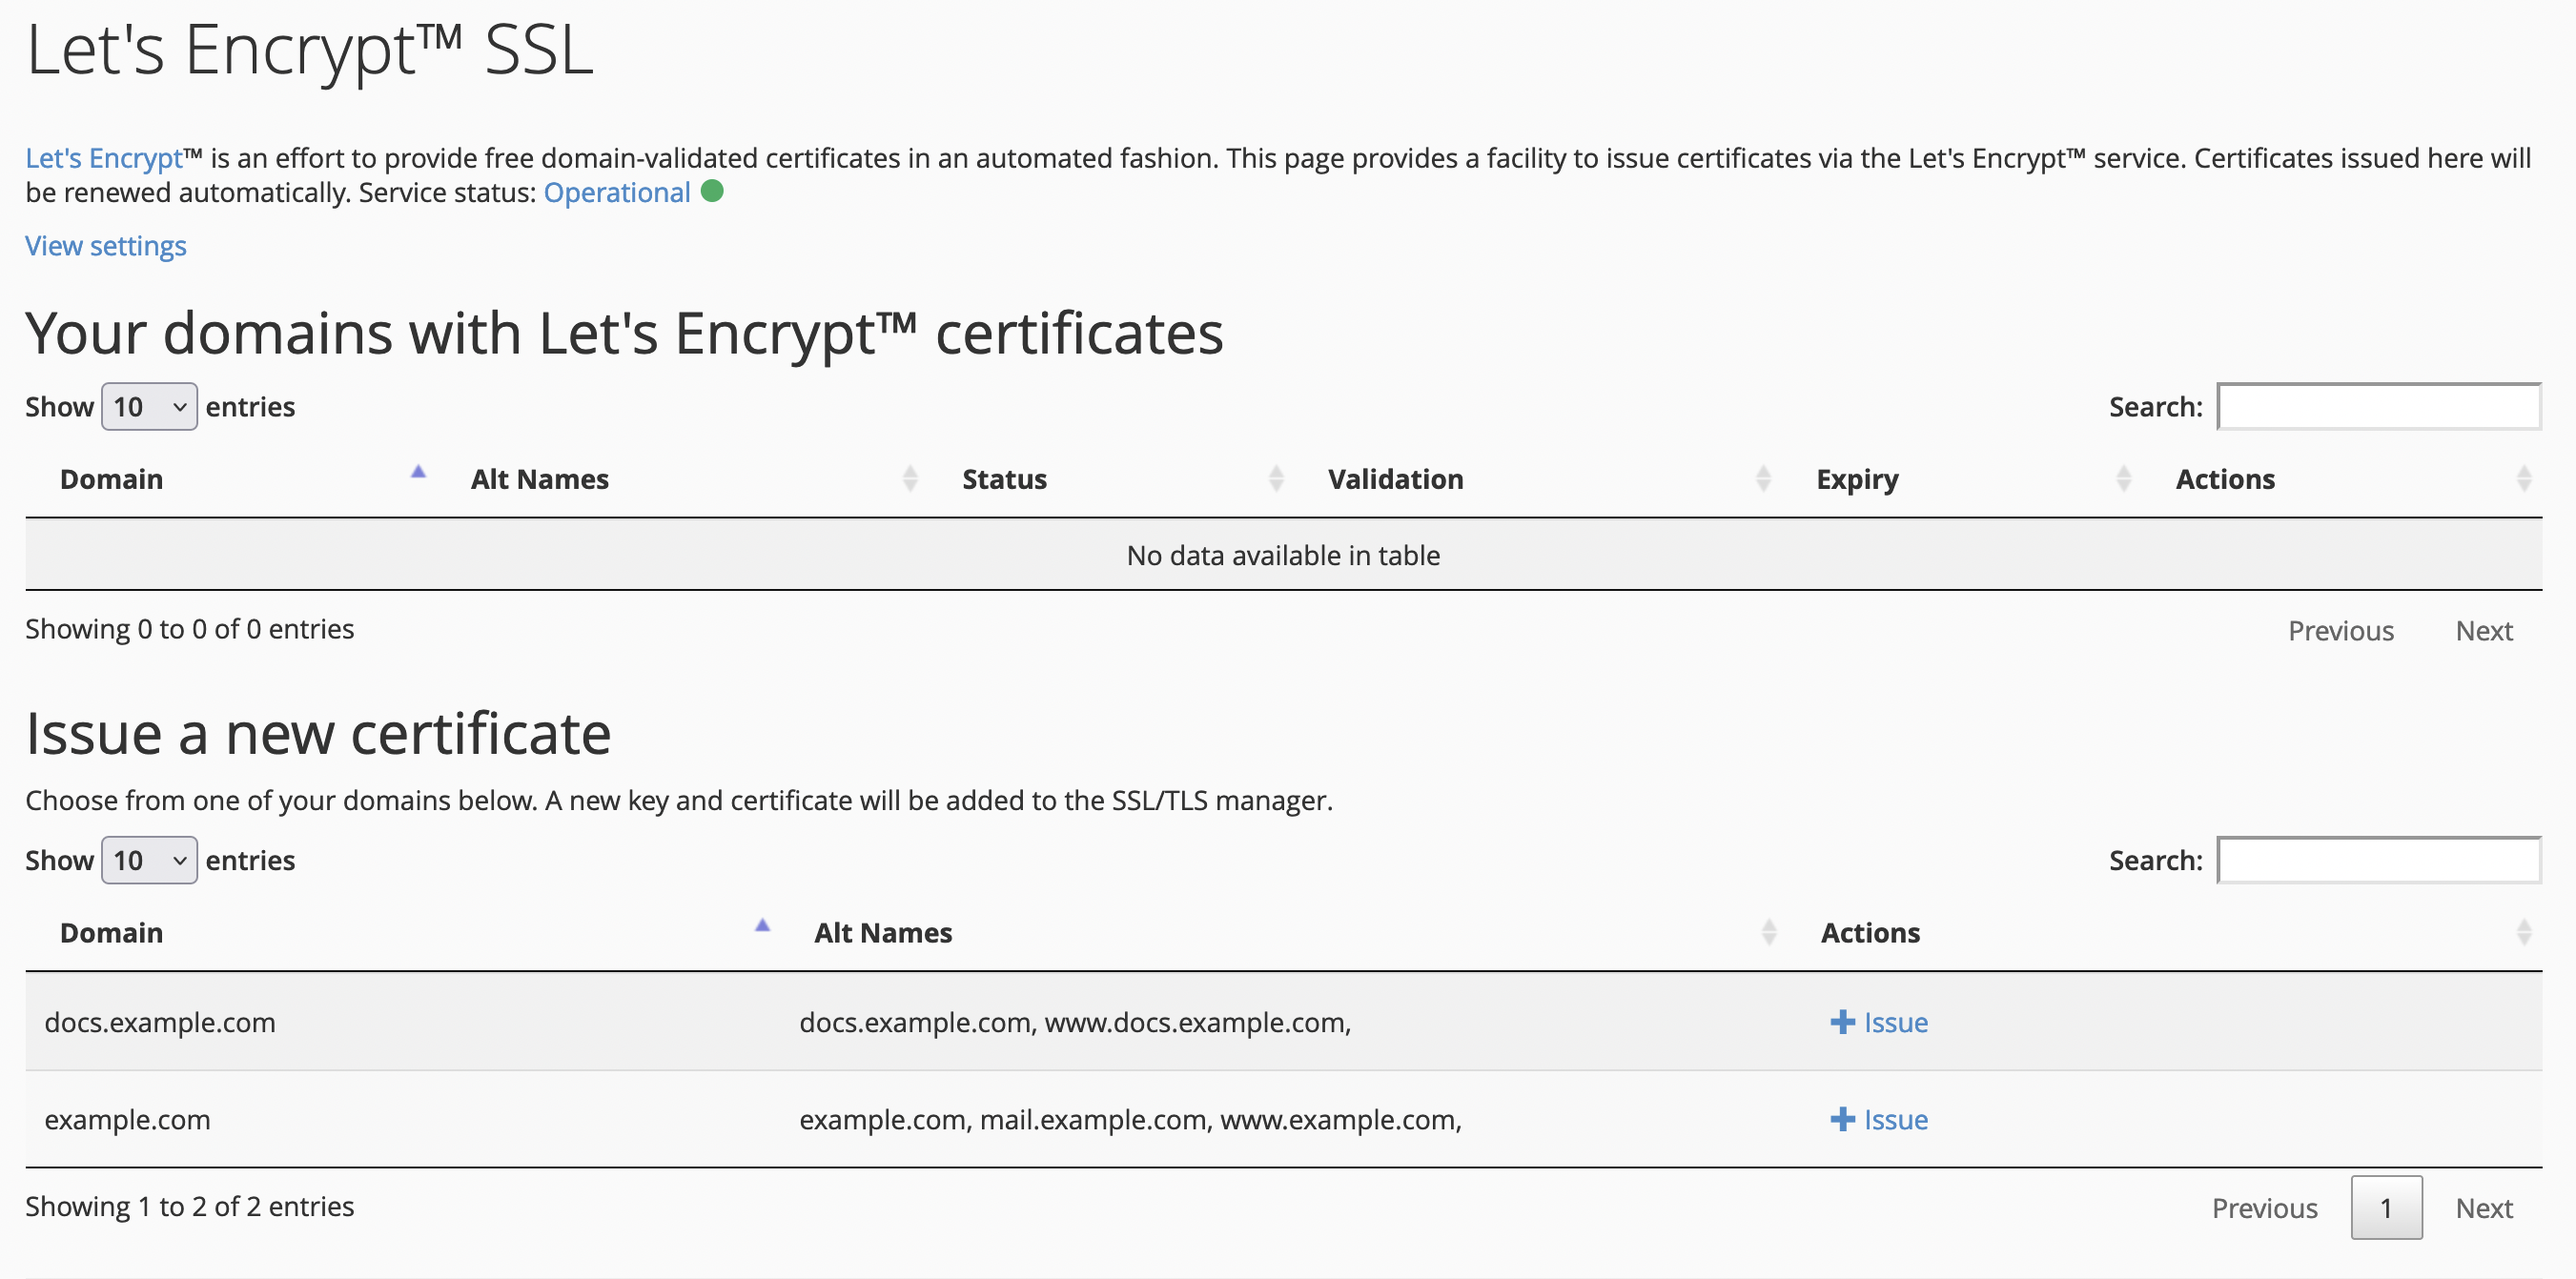The image size is (2576, 1279).
Task: Open the Operational service status link
Action: coord(617,192)
